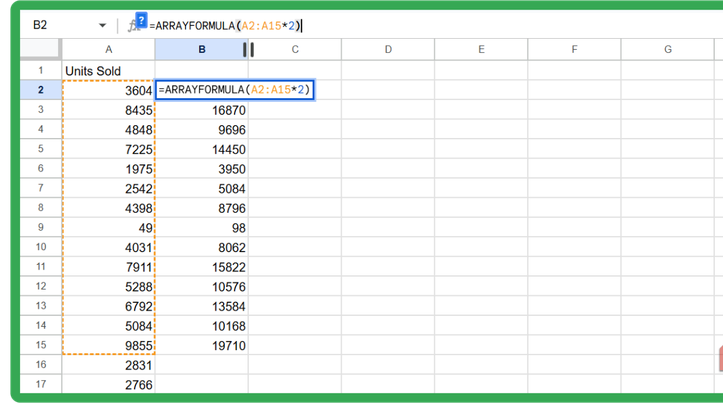Click the column B resize handle
723x403 pixels.
coord(249,49)
